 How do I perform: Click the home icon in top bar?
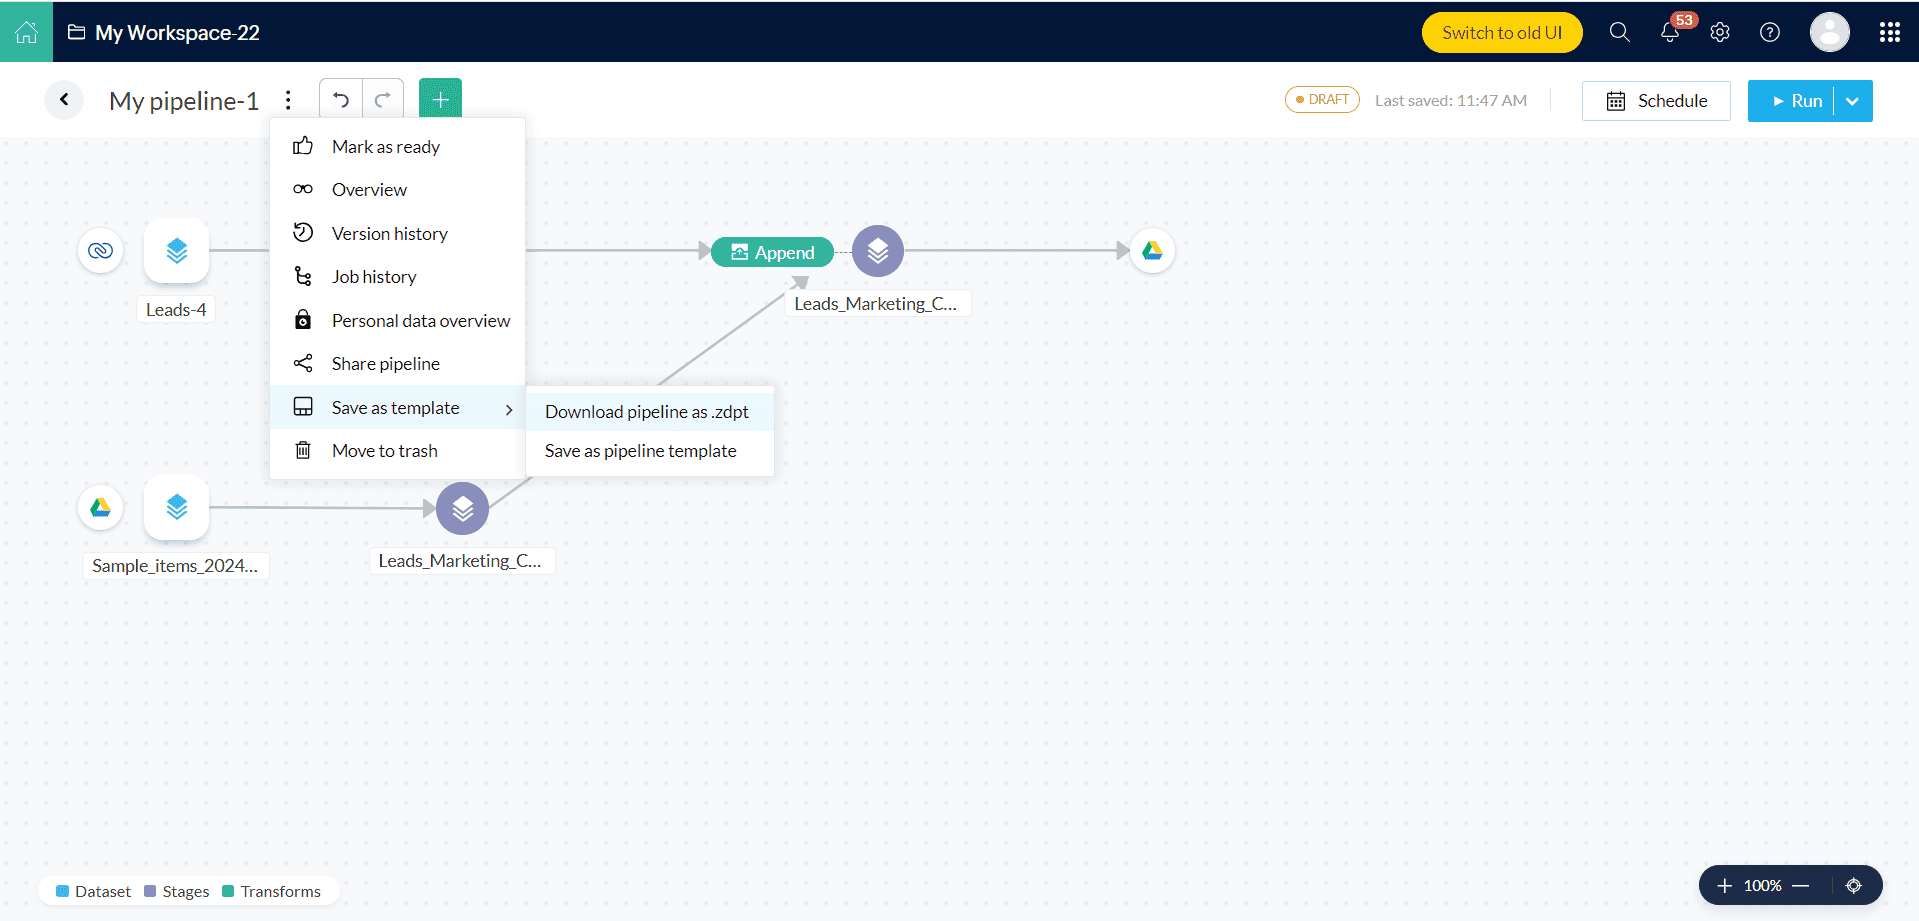click(x=26, y=32)
